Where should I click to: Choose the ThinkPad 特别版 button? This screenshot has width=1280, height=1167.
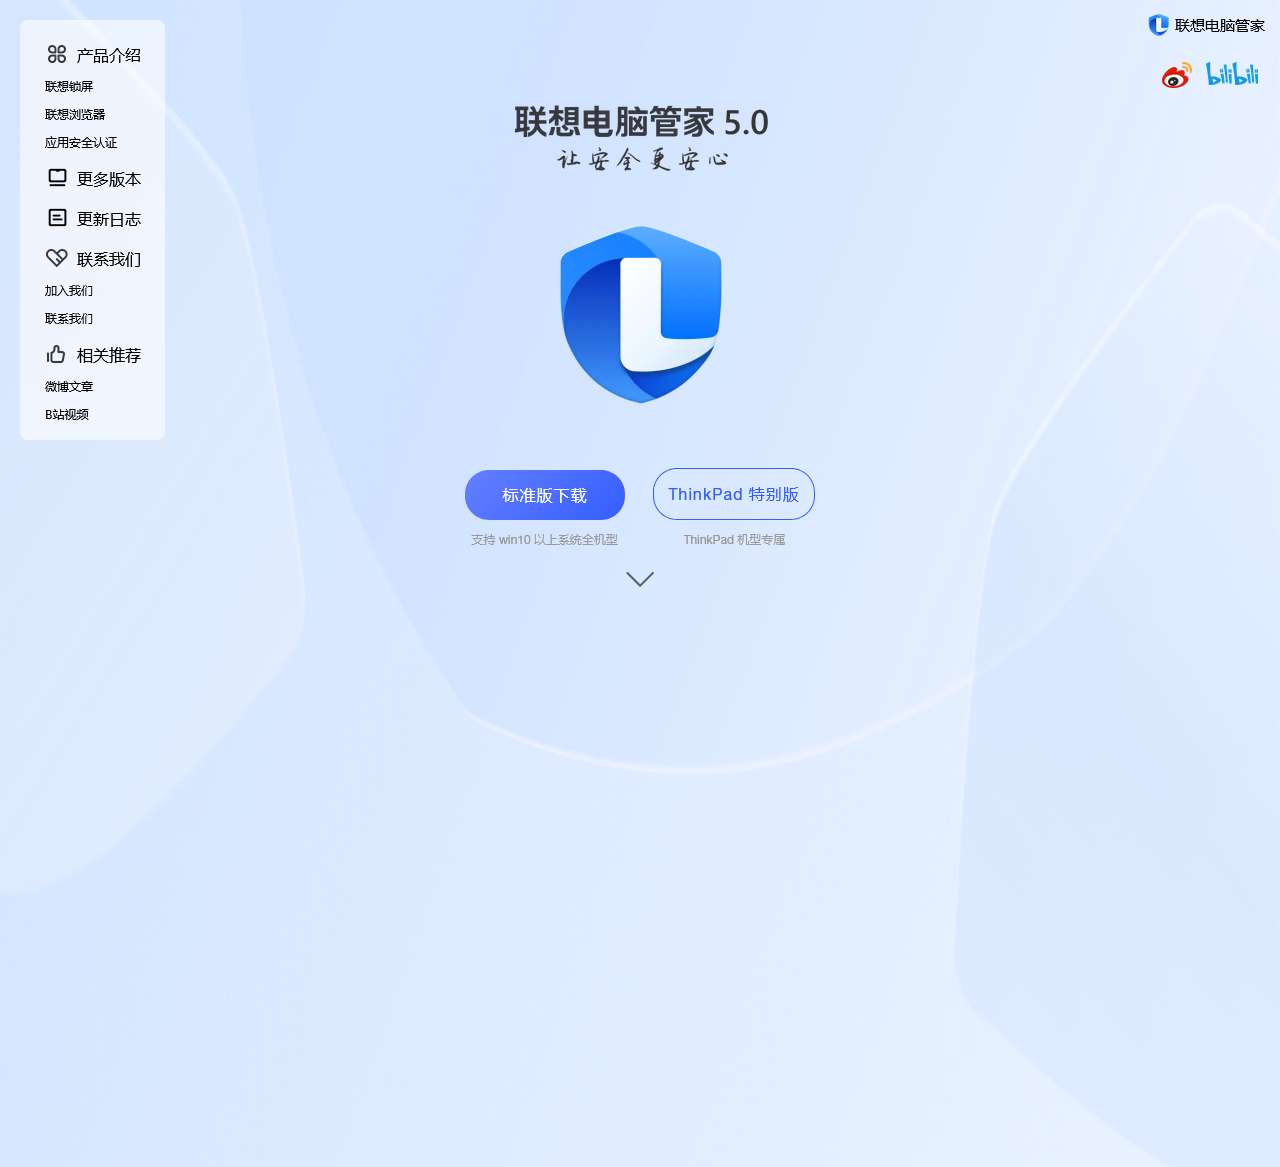point(734,494)
